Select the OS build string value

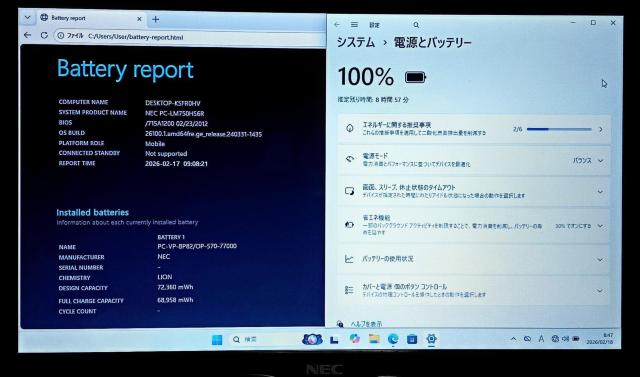pos(203,134)
